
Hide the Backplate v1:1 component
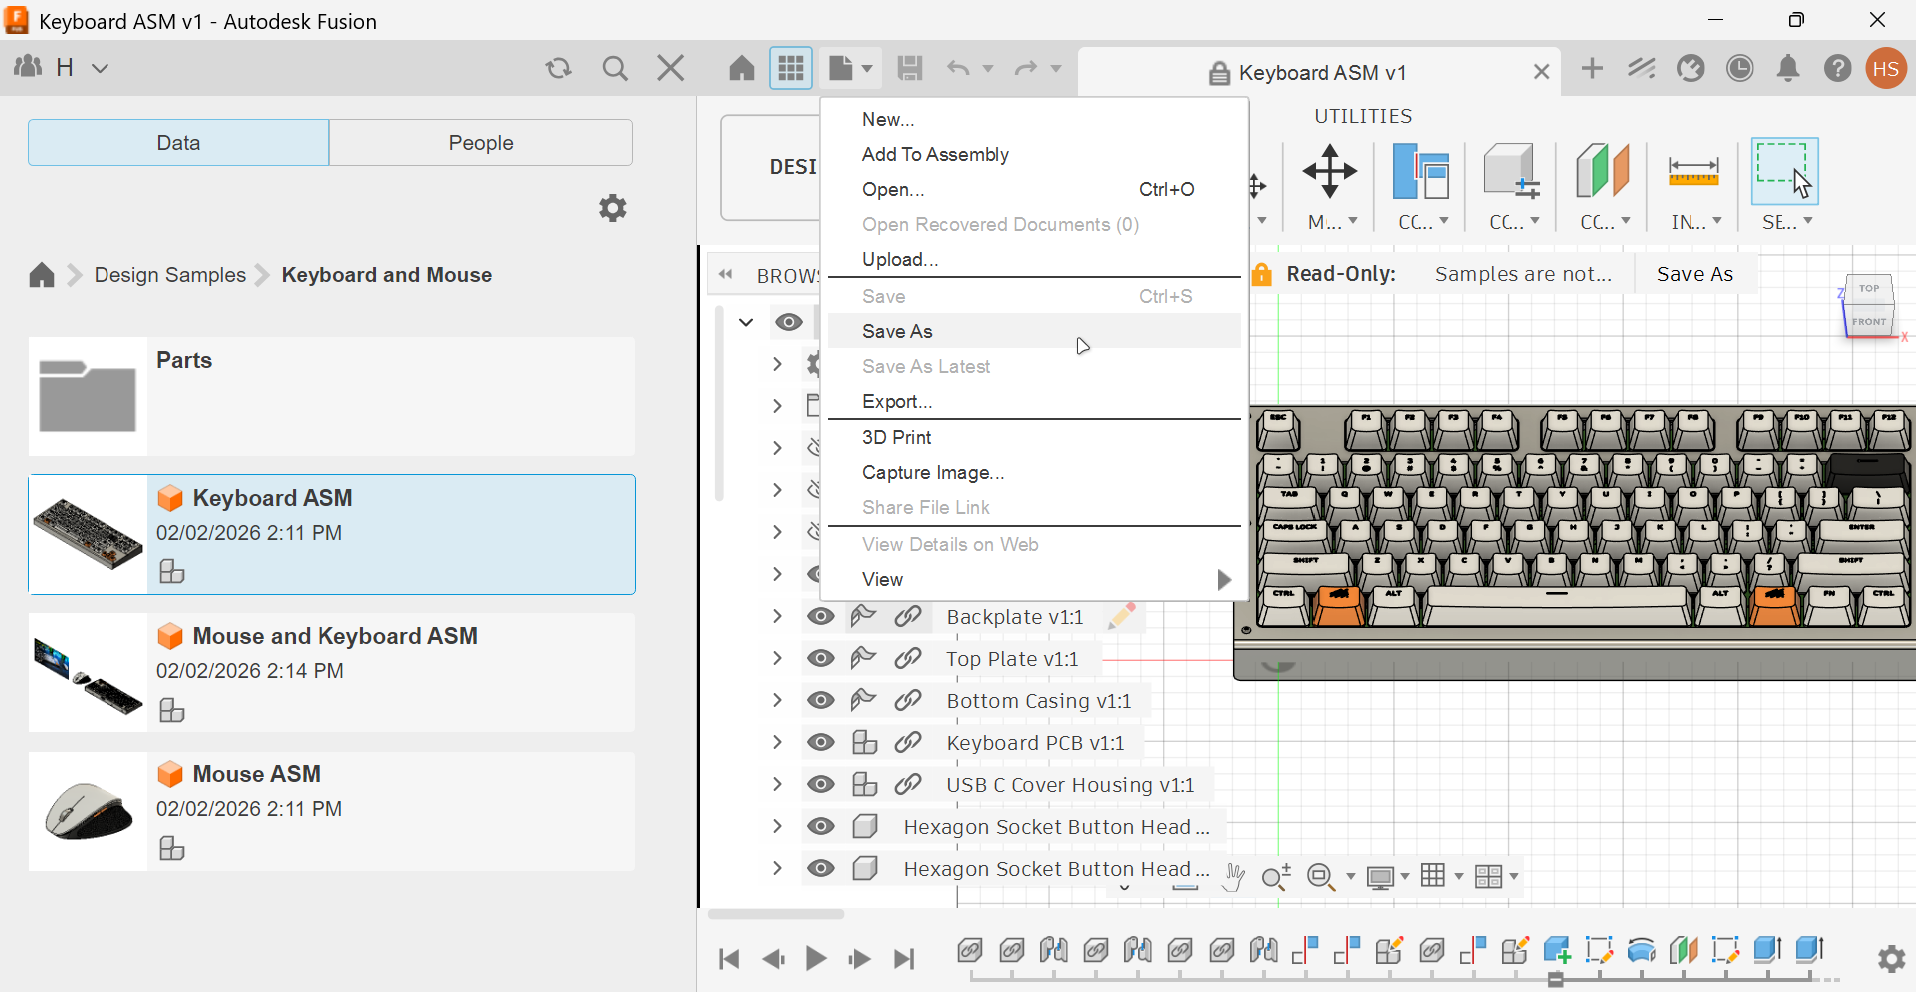pos(821,617)
